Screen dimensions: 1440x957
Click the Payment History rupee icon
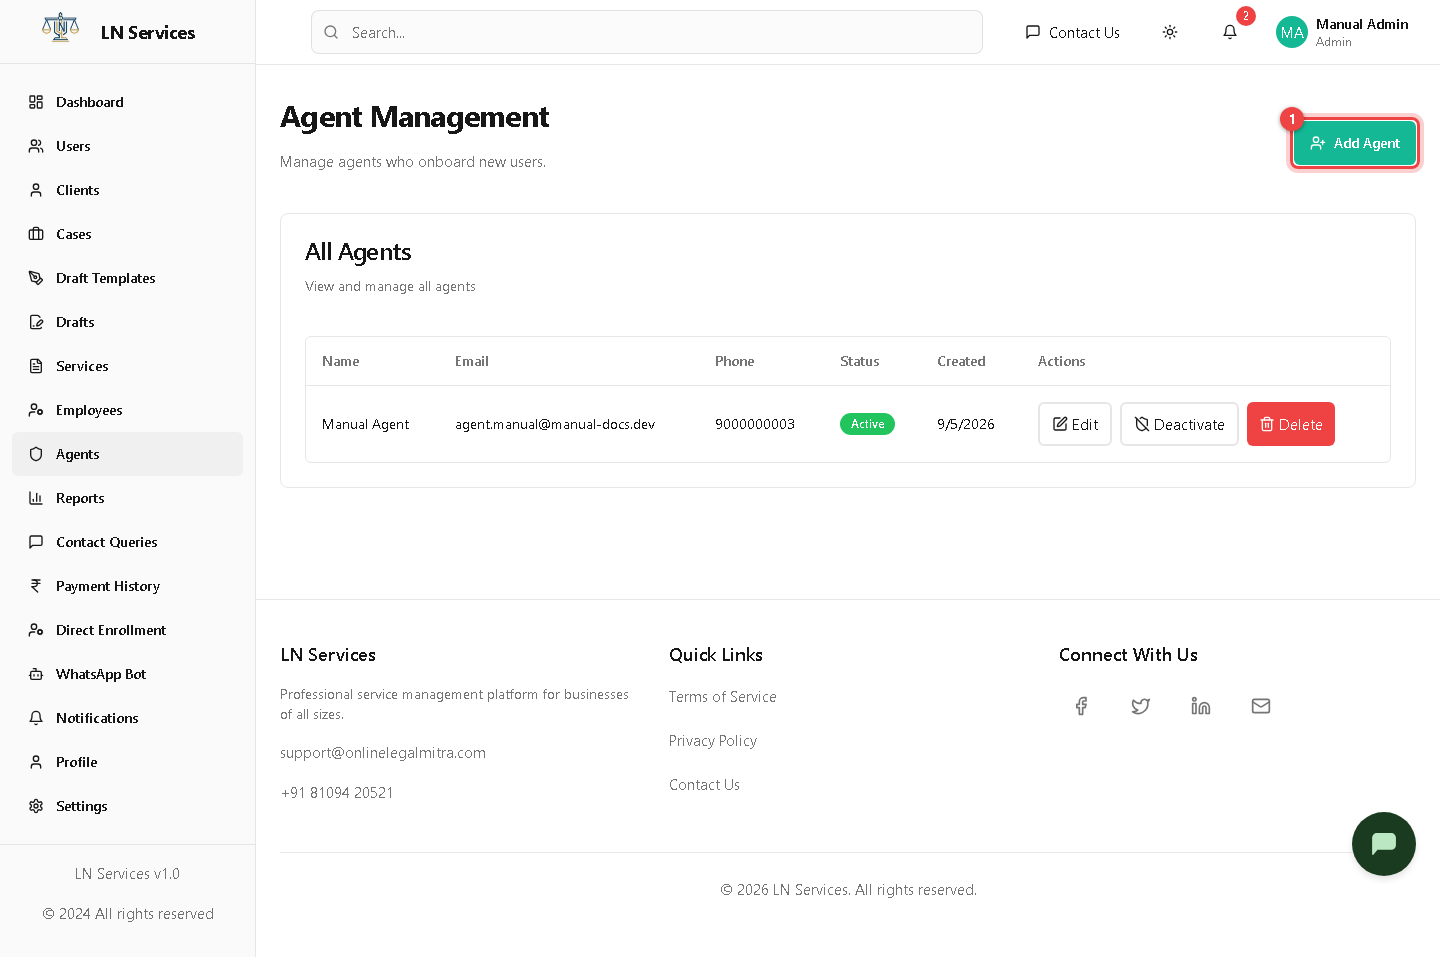[36, 586]
